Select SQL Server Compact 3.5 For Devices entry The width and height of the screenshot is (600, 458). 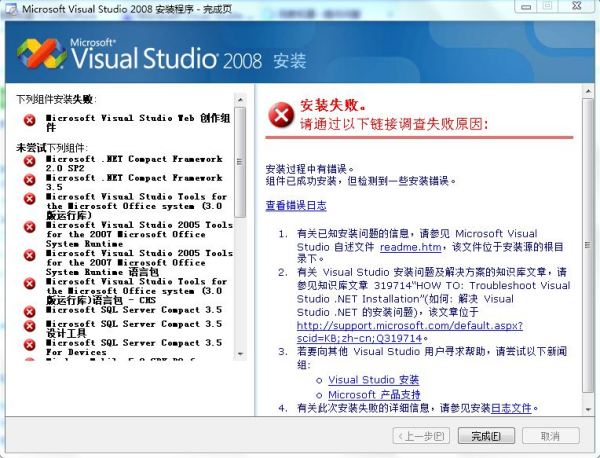[134, 347]
